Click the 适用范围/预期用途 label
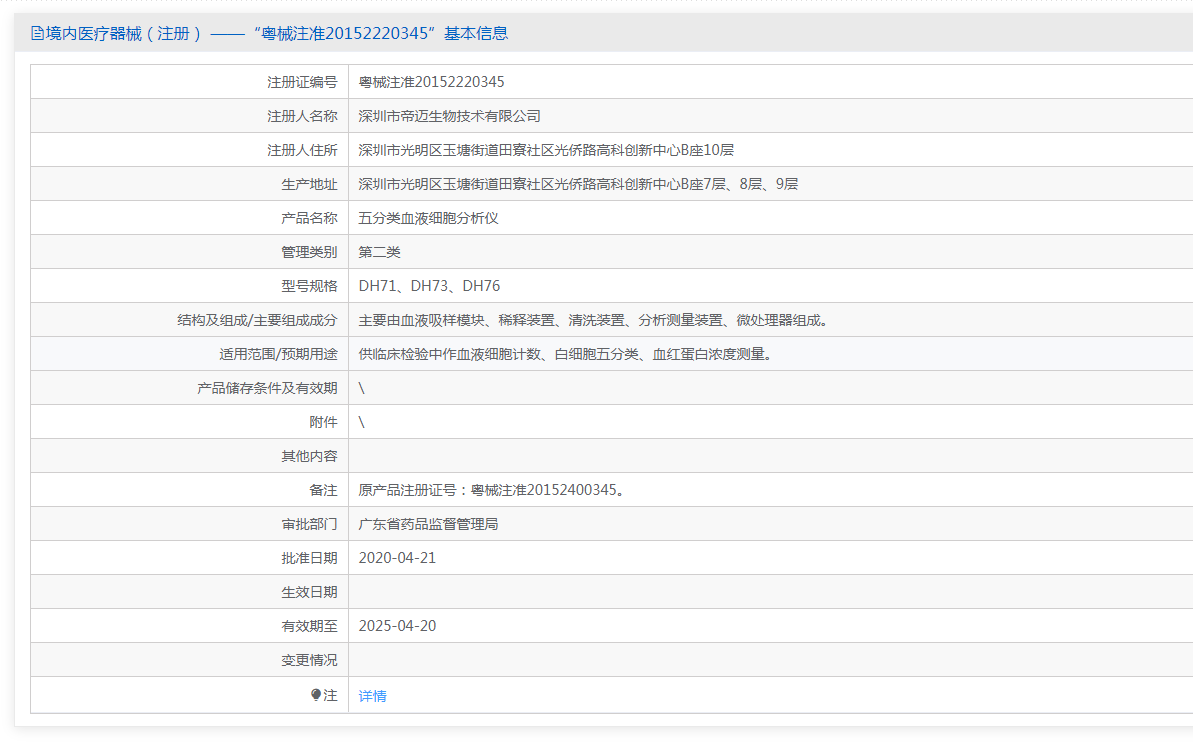The image size is (1193, 751). 278,355
